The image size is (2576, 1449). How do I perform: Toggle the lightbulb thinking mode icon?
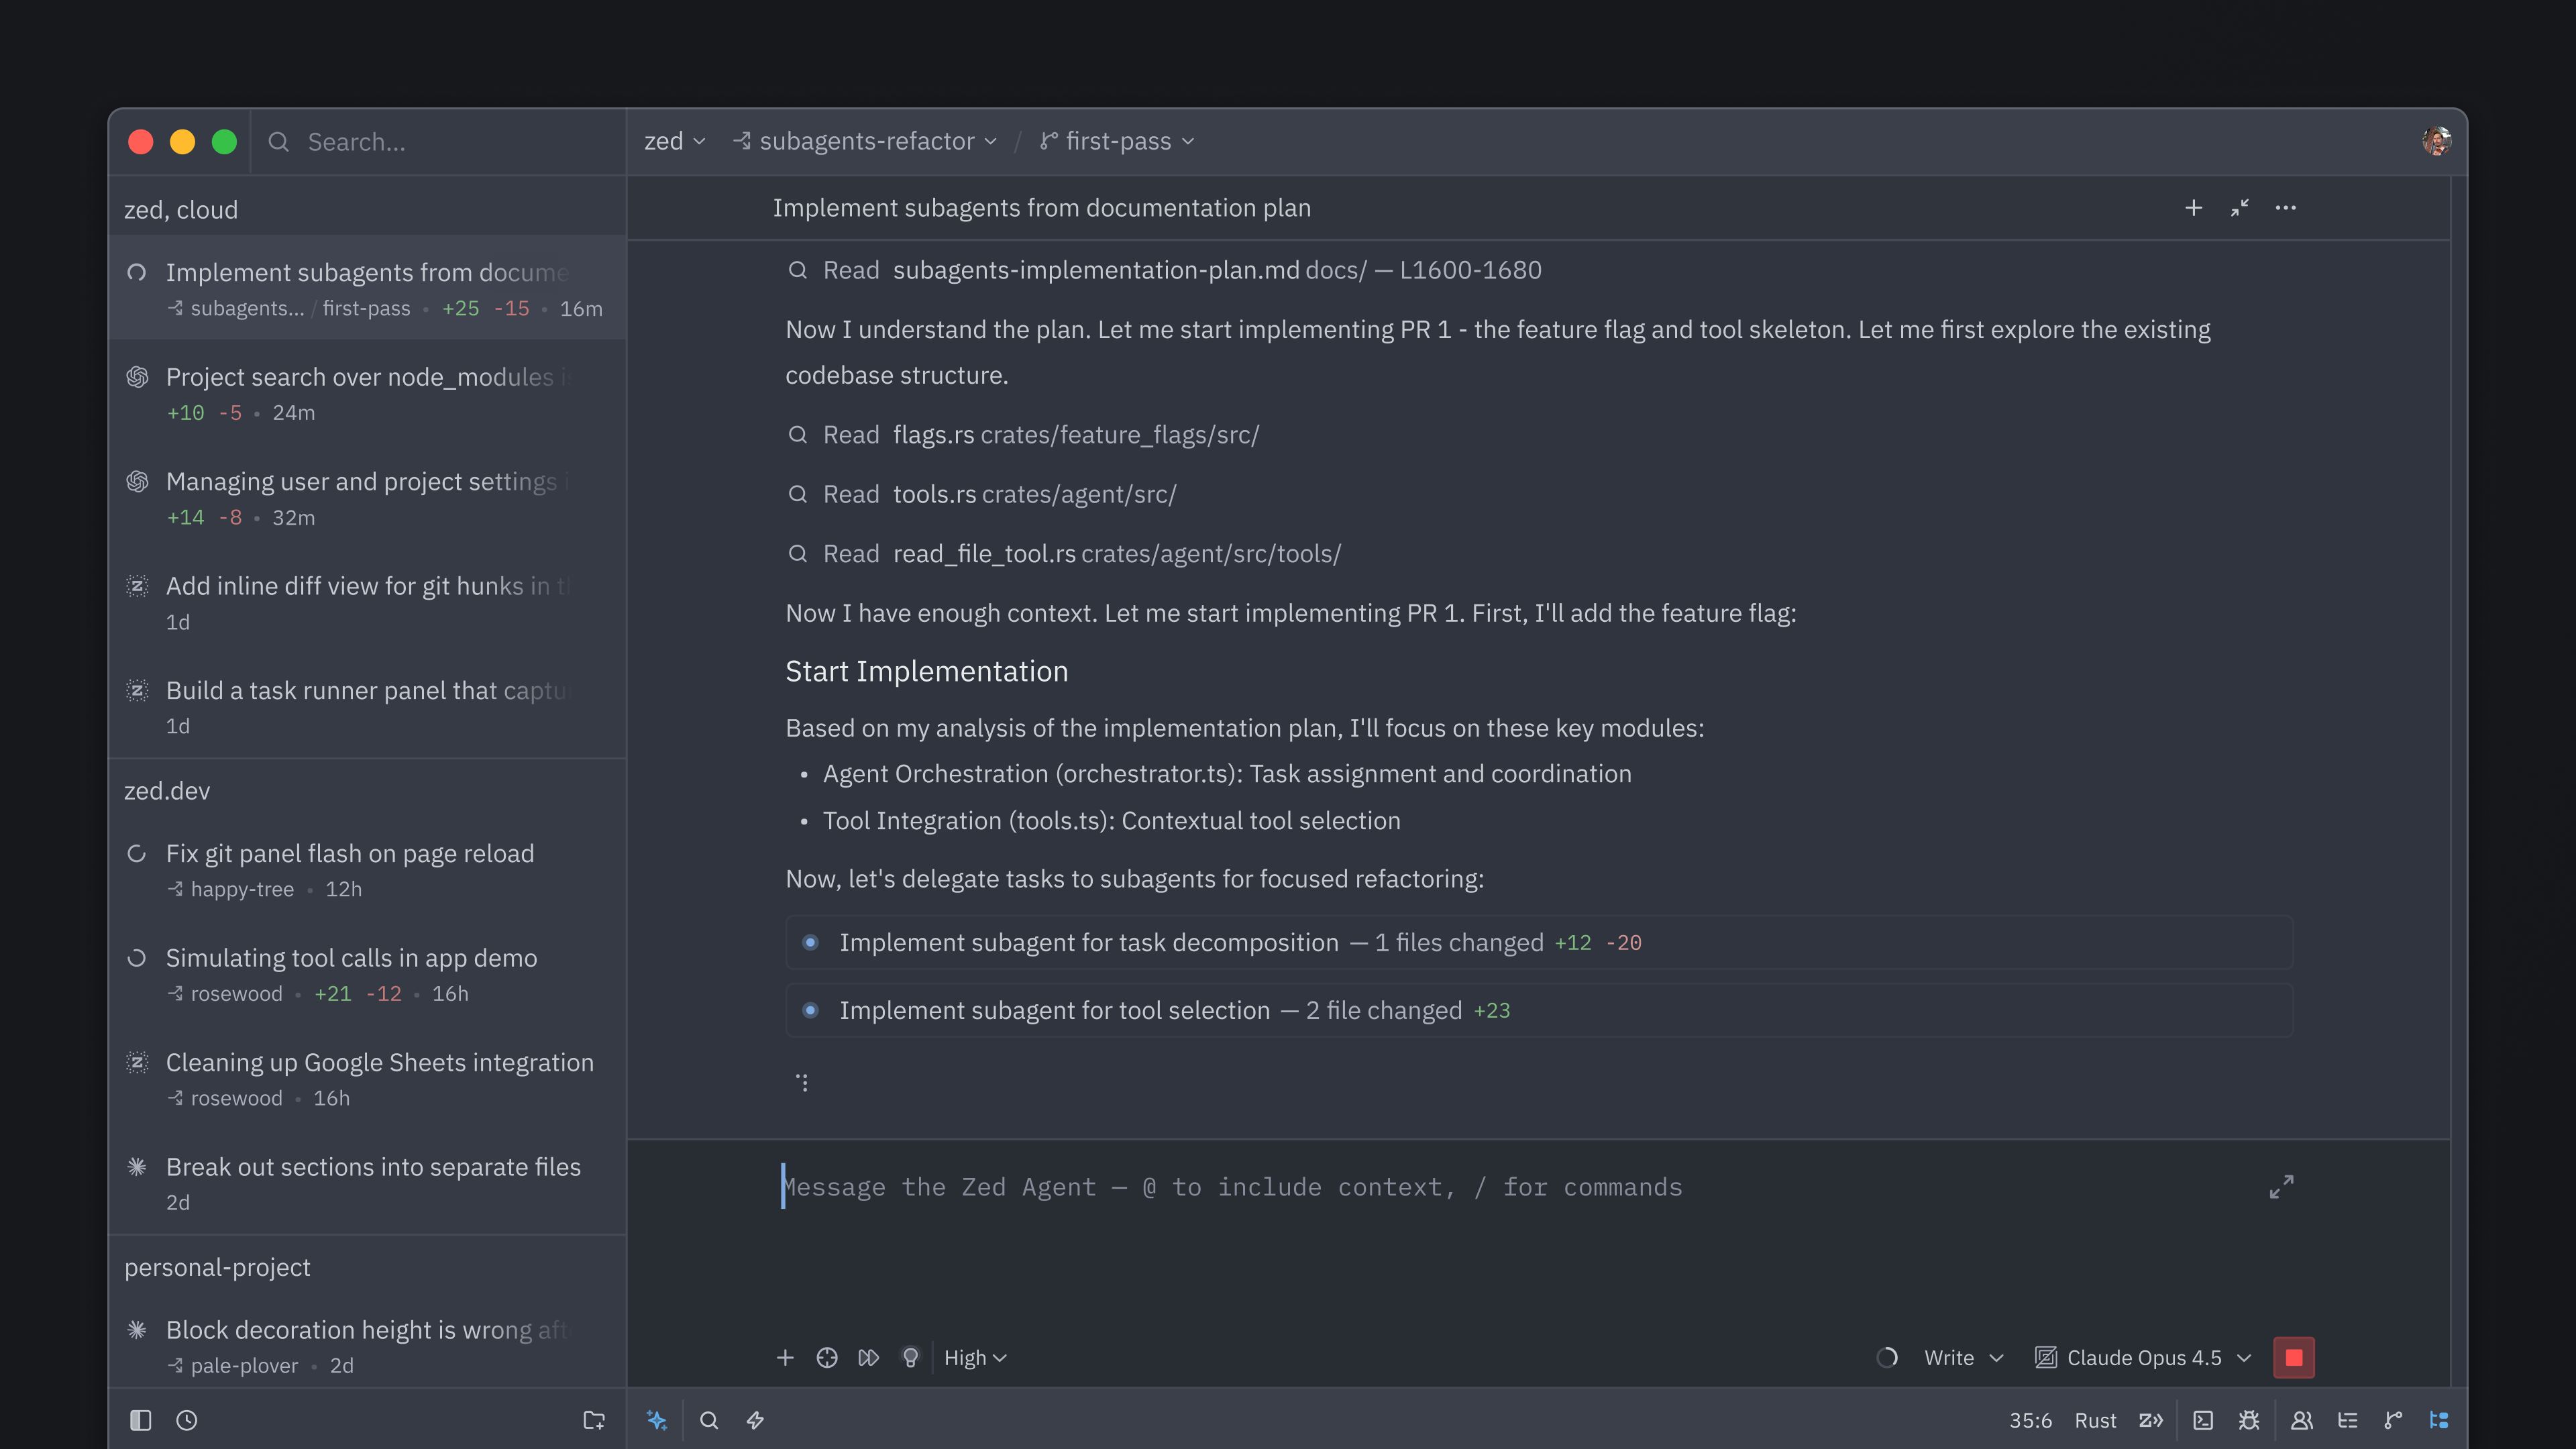[910, 1358]
